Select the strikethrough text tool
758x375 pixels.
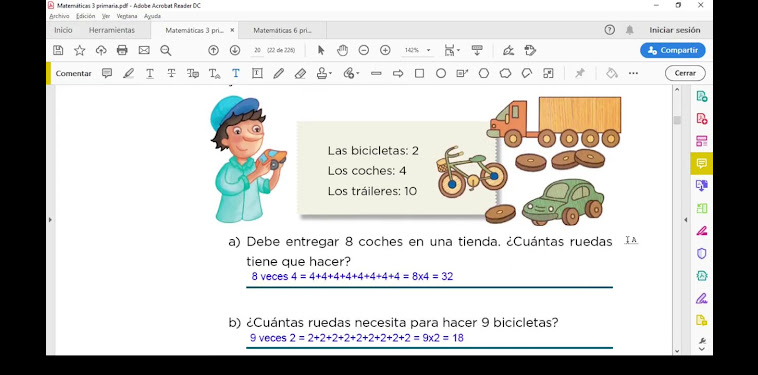coord(171,73)
